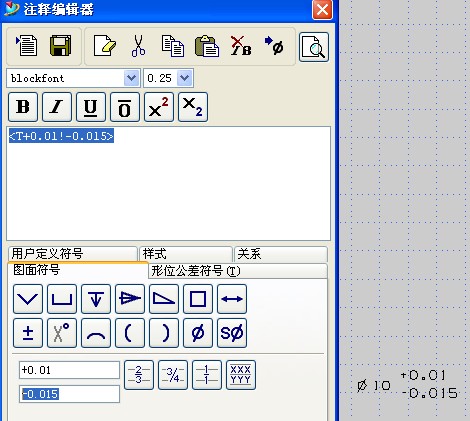The image size is (470, 421).
Task: Click the 3/4 diagonal fraction button
Action: coord(173,375)
